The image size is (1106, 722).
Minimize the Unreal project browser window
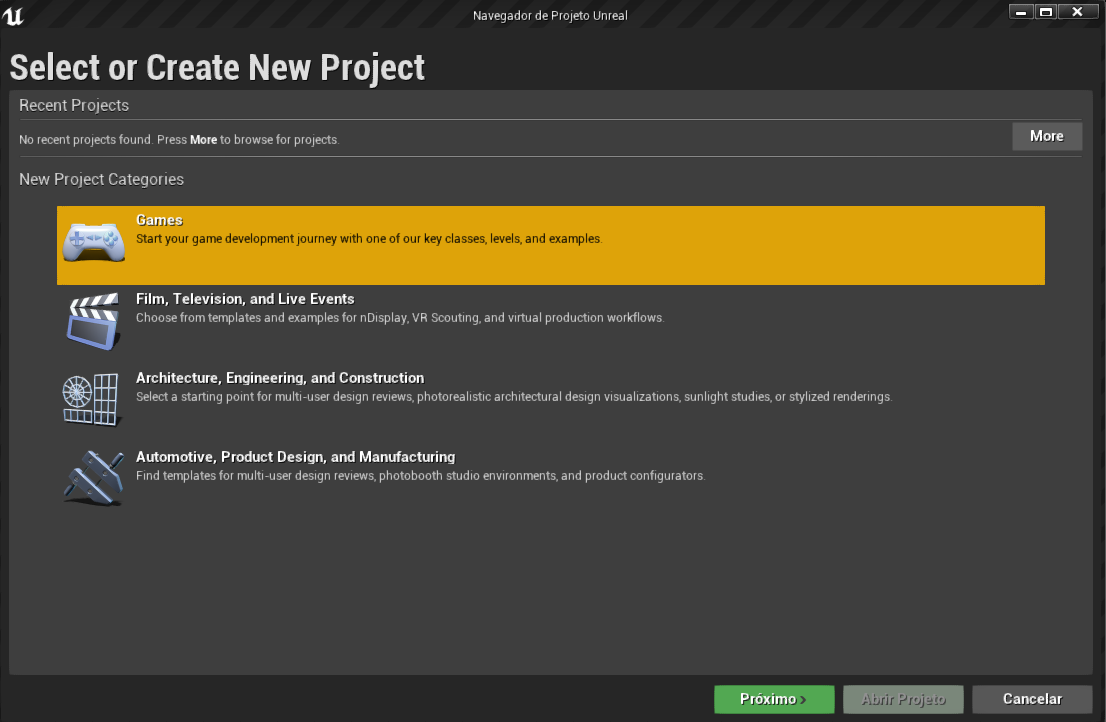tap(1021, 12)
